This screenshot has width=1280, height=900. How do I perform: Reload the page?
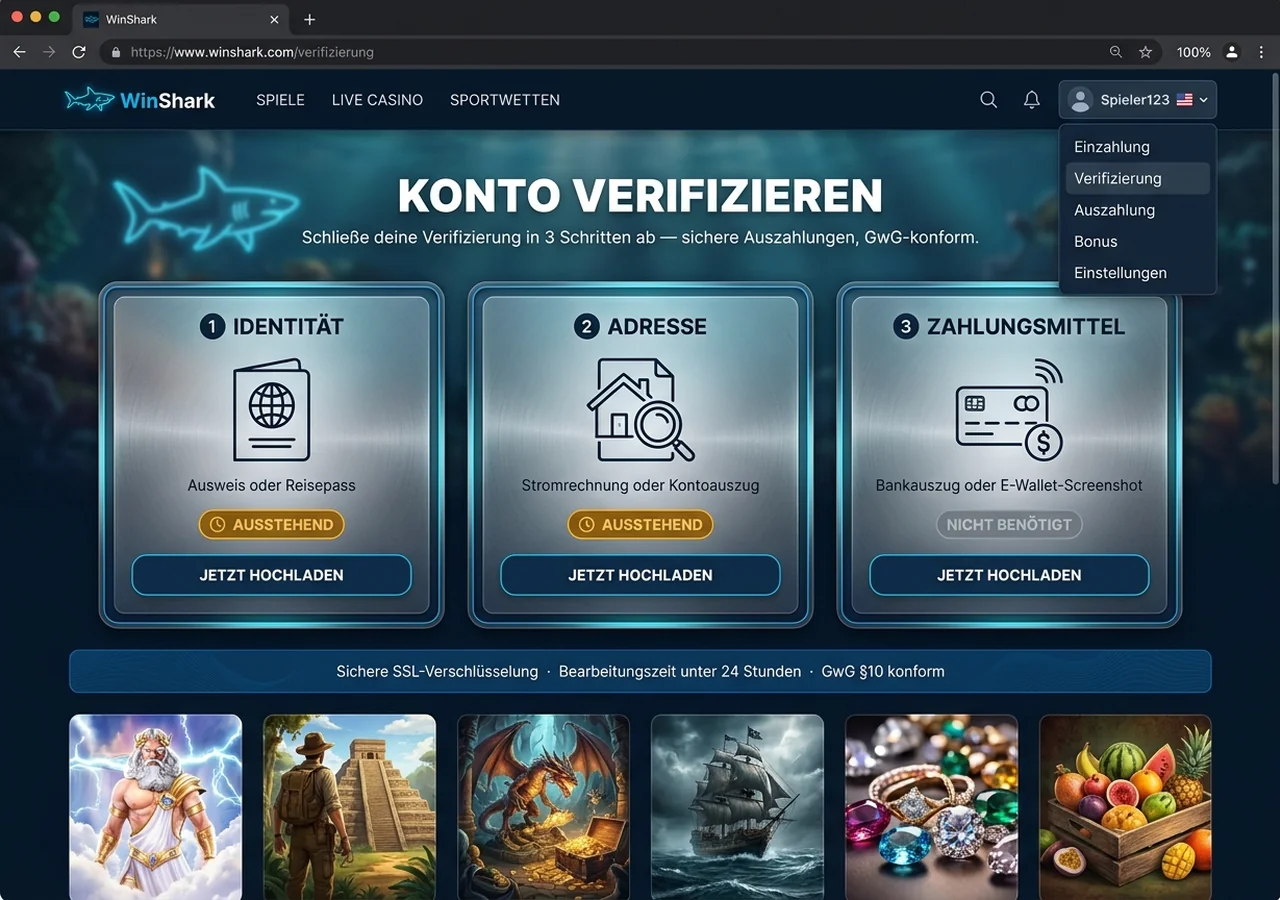pos(79,52)
